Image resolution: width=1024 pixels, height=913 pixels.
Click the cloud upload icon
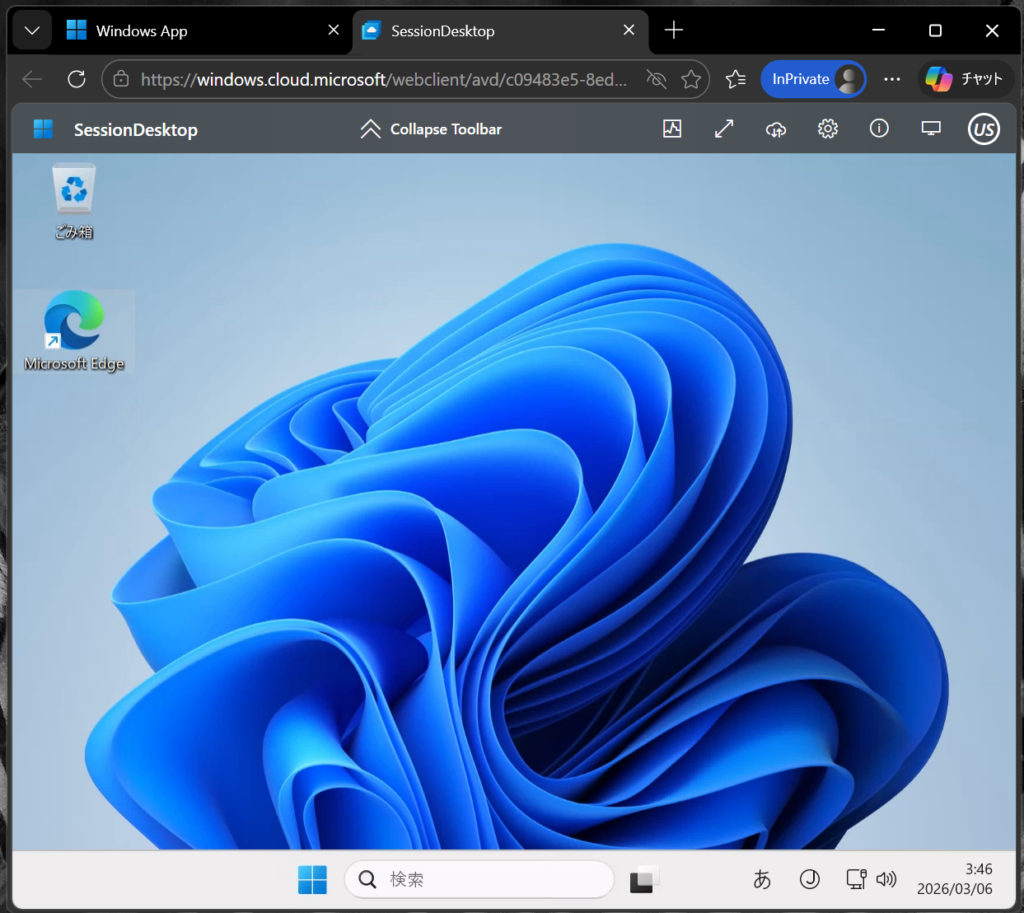click(776, 129)
